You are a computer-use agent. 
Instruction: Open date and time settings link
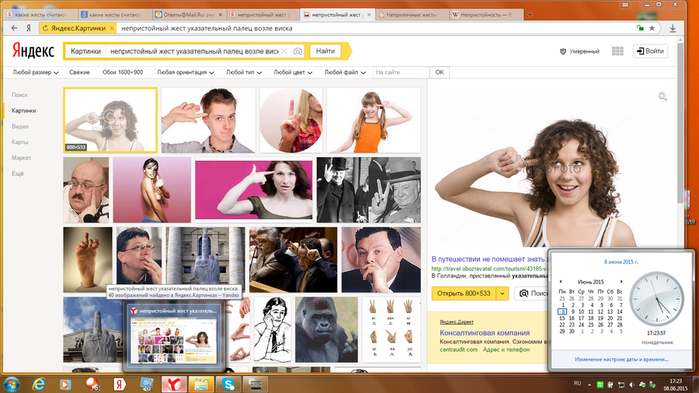(621, 359)
